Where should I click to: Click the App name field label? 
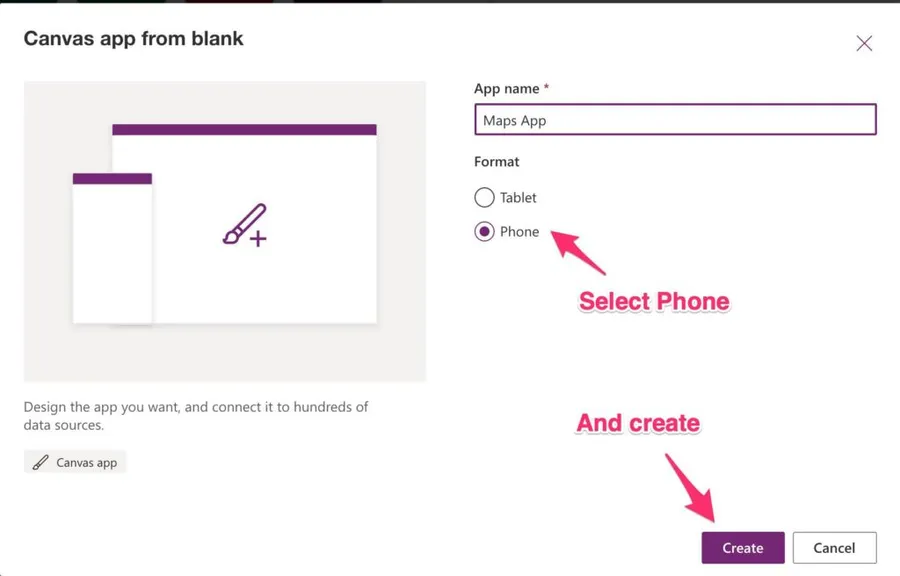pos(507,89)
